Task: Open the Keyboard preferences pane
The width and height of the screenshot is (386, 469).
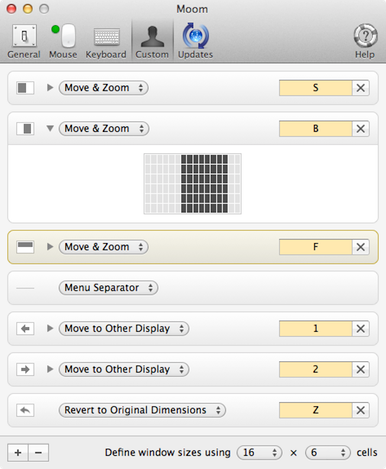Action: point(106,41)
